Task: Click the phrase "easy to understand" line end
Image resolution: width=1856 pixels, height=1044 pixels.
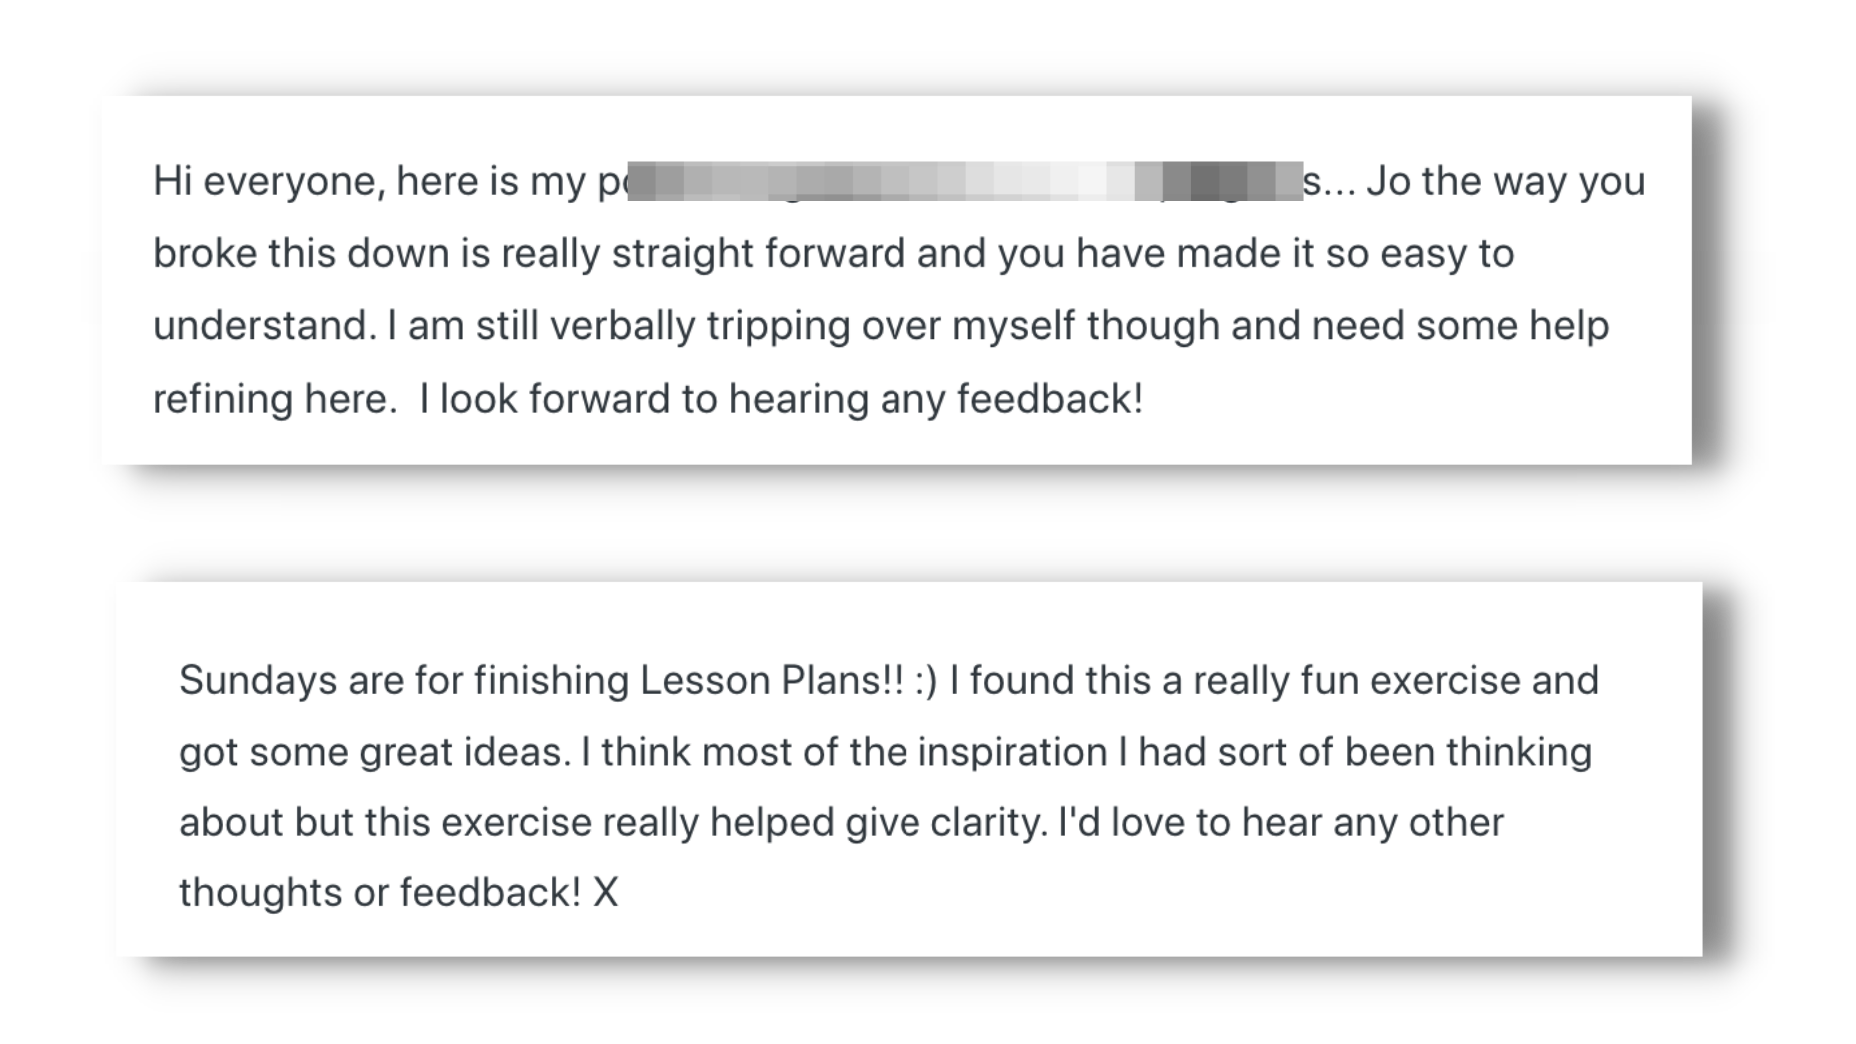Action: (1447, 254)
